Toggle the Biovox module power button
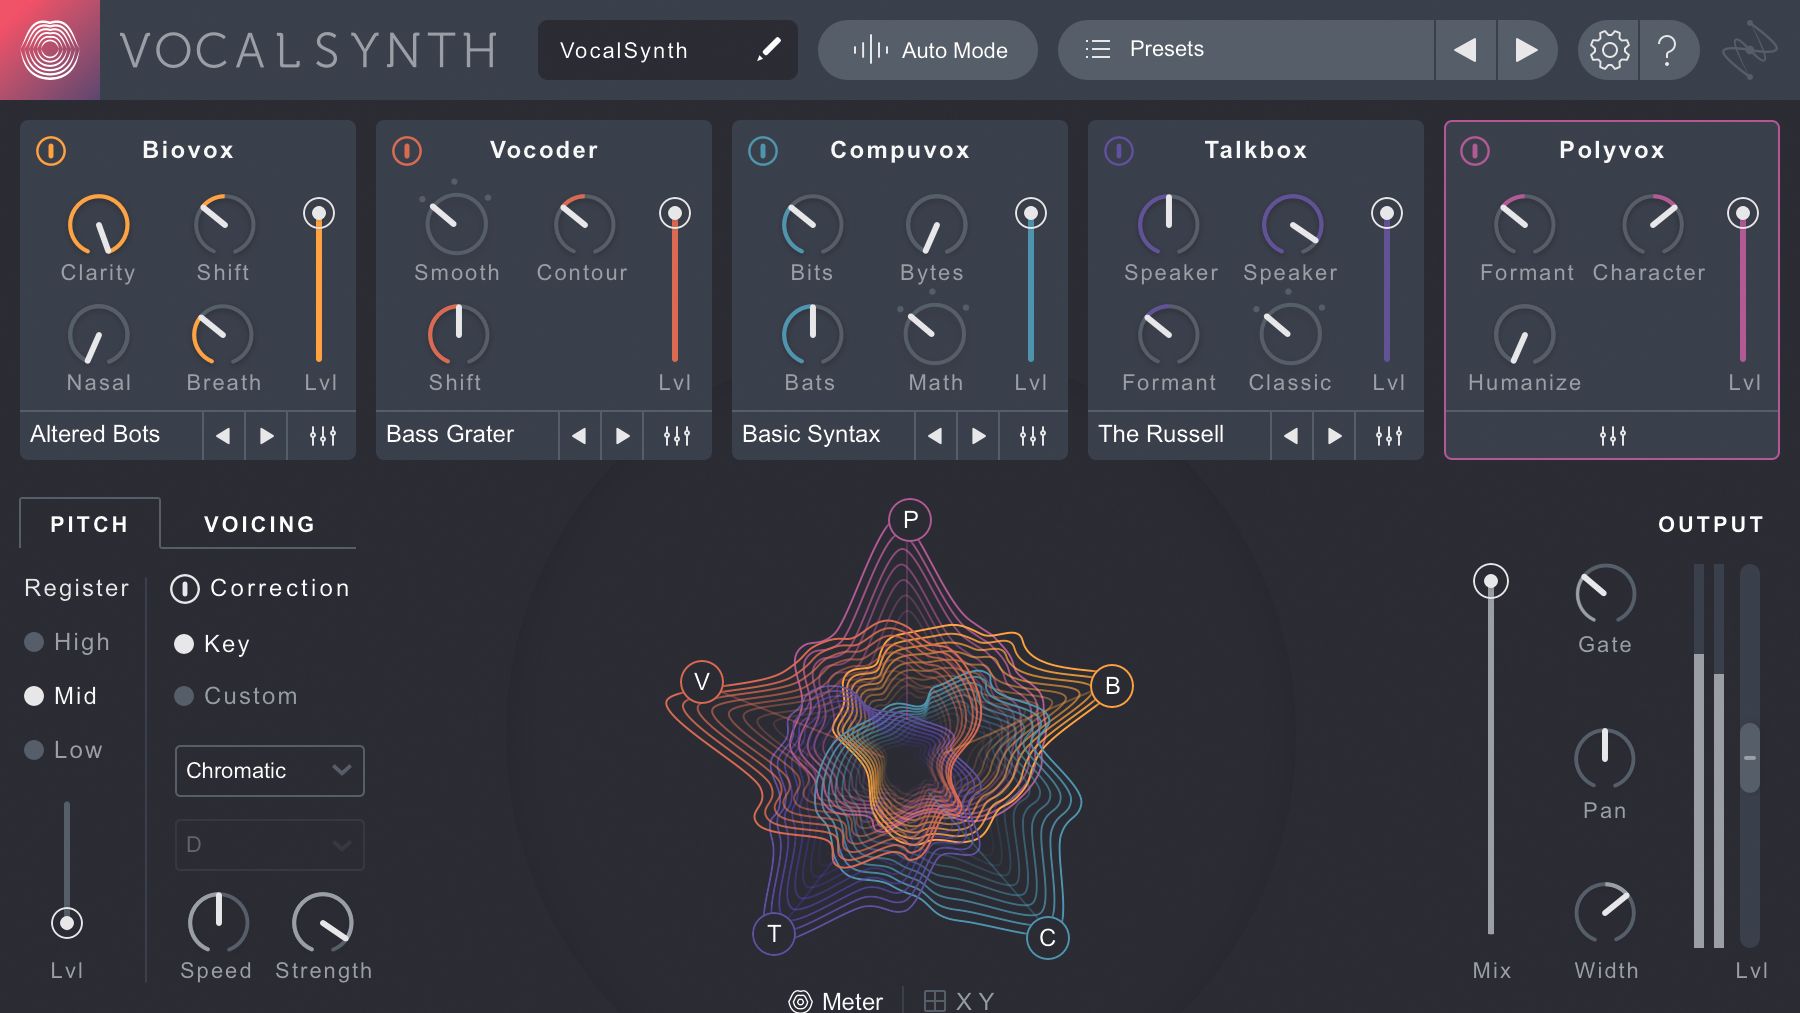1800x1013 pixels. (x=50, y=151)
